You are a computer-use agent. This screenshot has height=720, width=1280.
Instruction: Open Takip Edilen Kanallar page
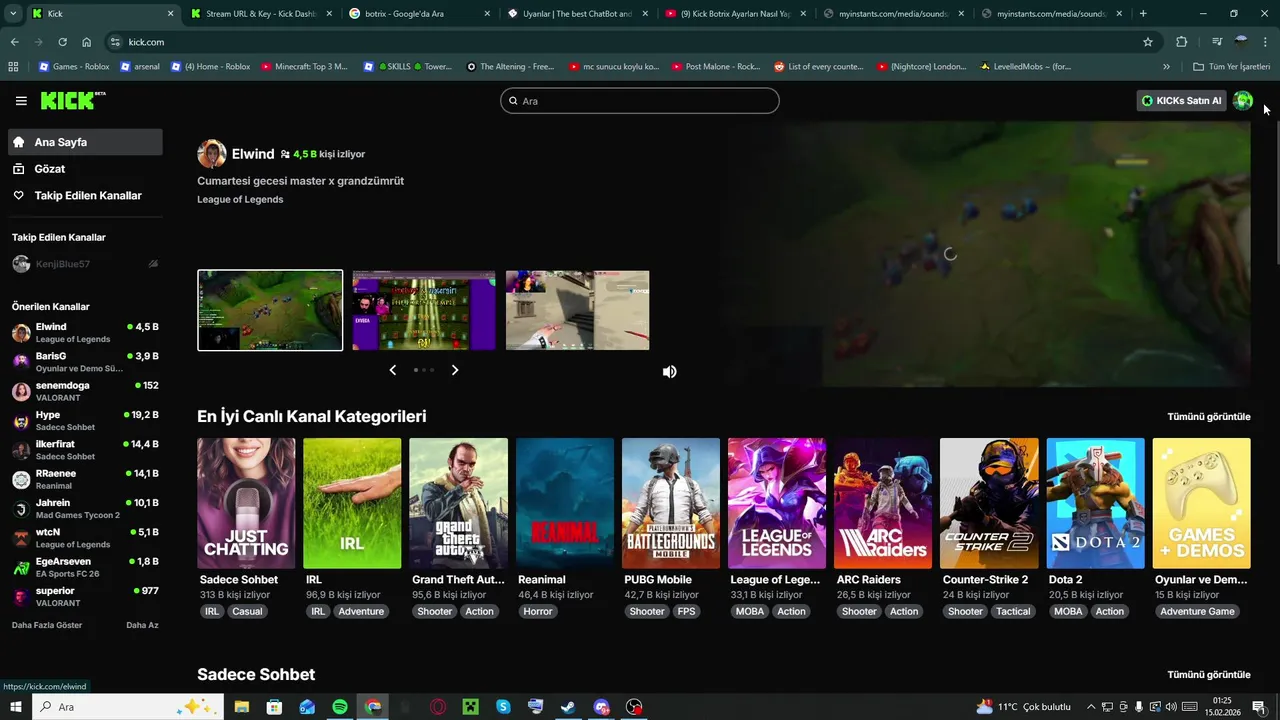(85, 196)
